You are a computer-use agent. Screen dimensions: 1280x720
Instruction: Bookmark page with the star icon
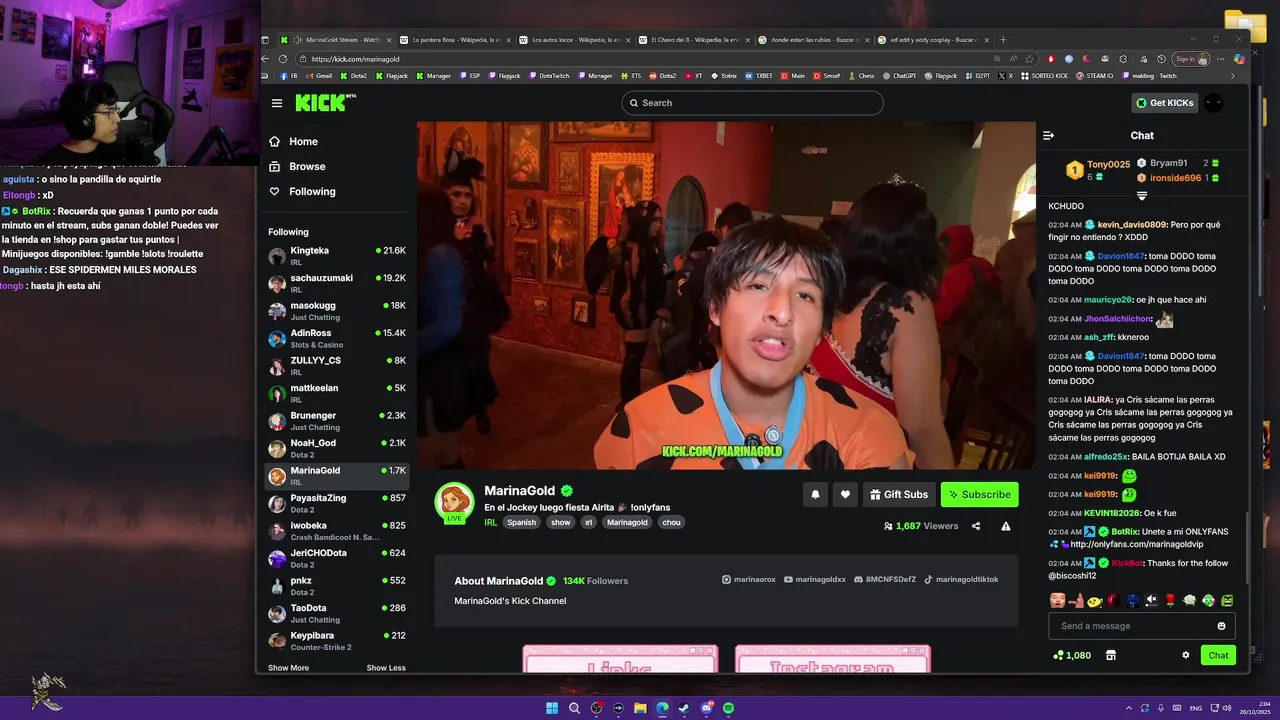[1029, 59]
